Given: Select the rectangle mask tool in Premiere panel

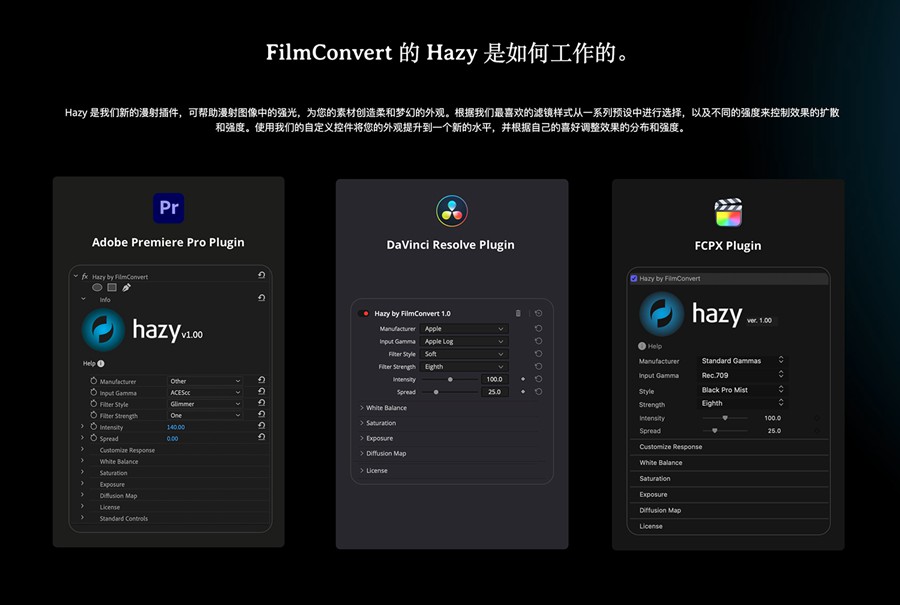Looking at the screenshot, I should [111, 286].
